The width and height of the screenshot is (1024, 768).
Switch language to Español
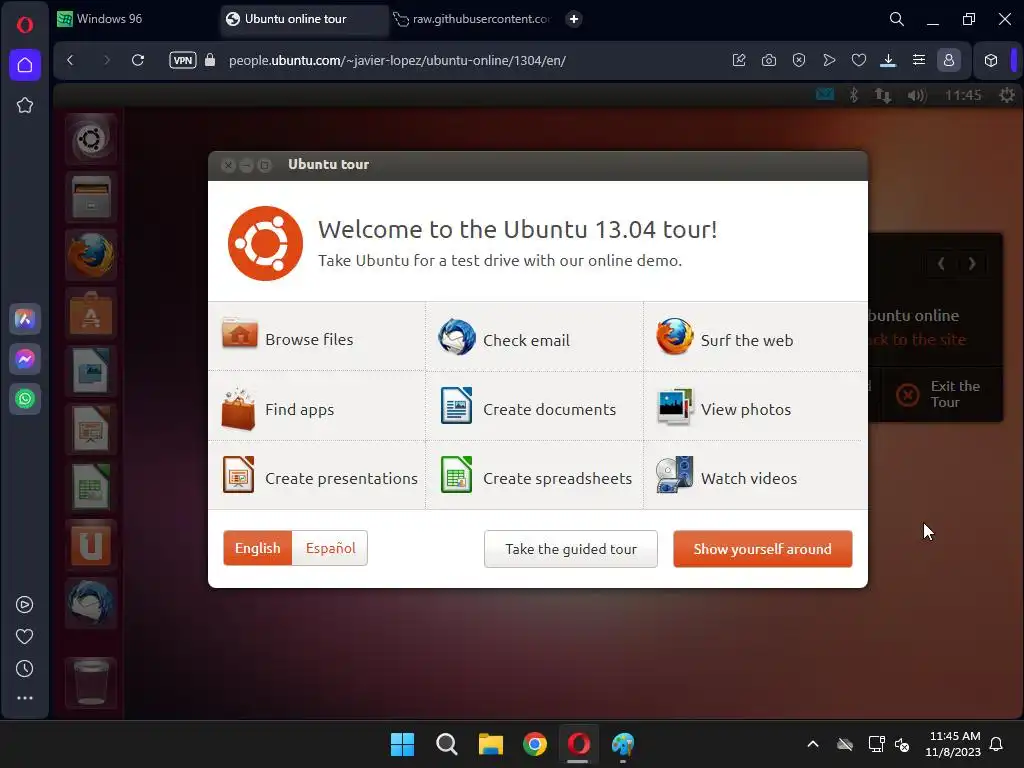click(330, 548)
